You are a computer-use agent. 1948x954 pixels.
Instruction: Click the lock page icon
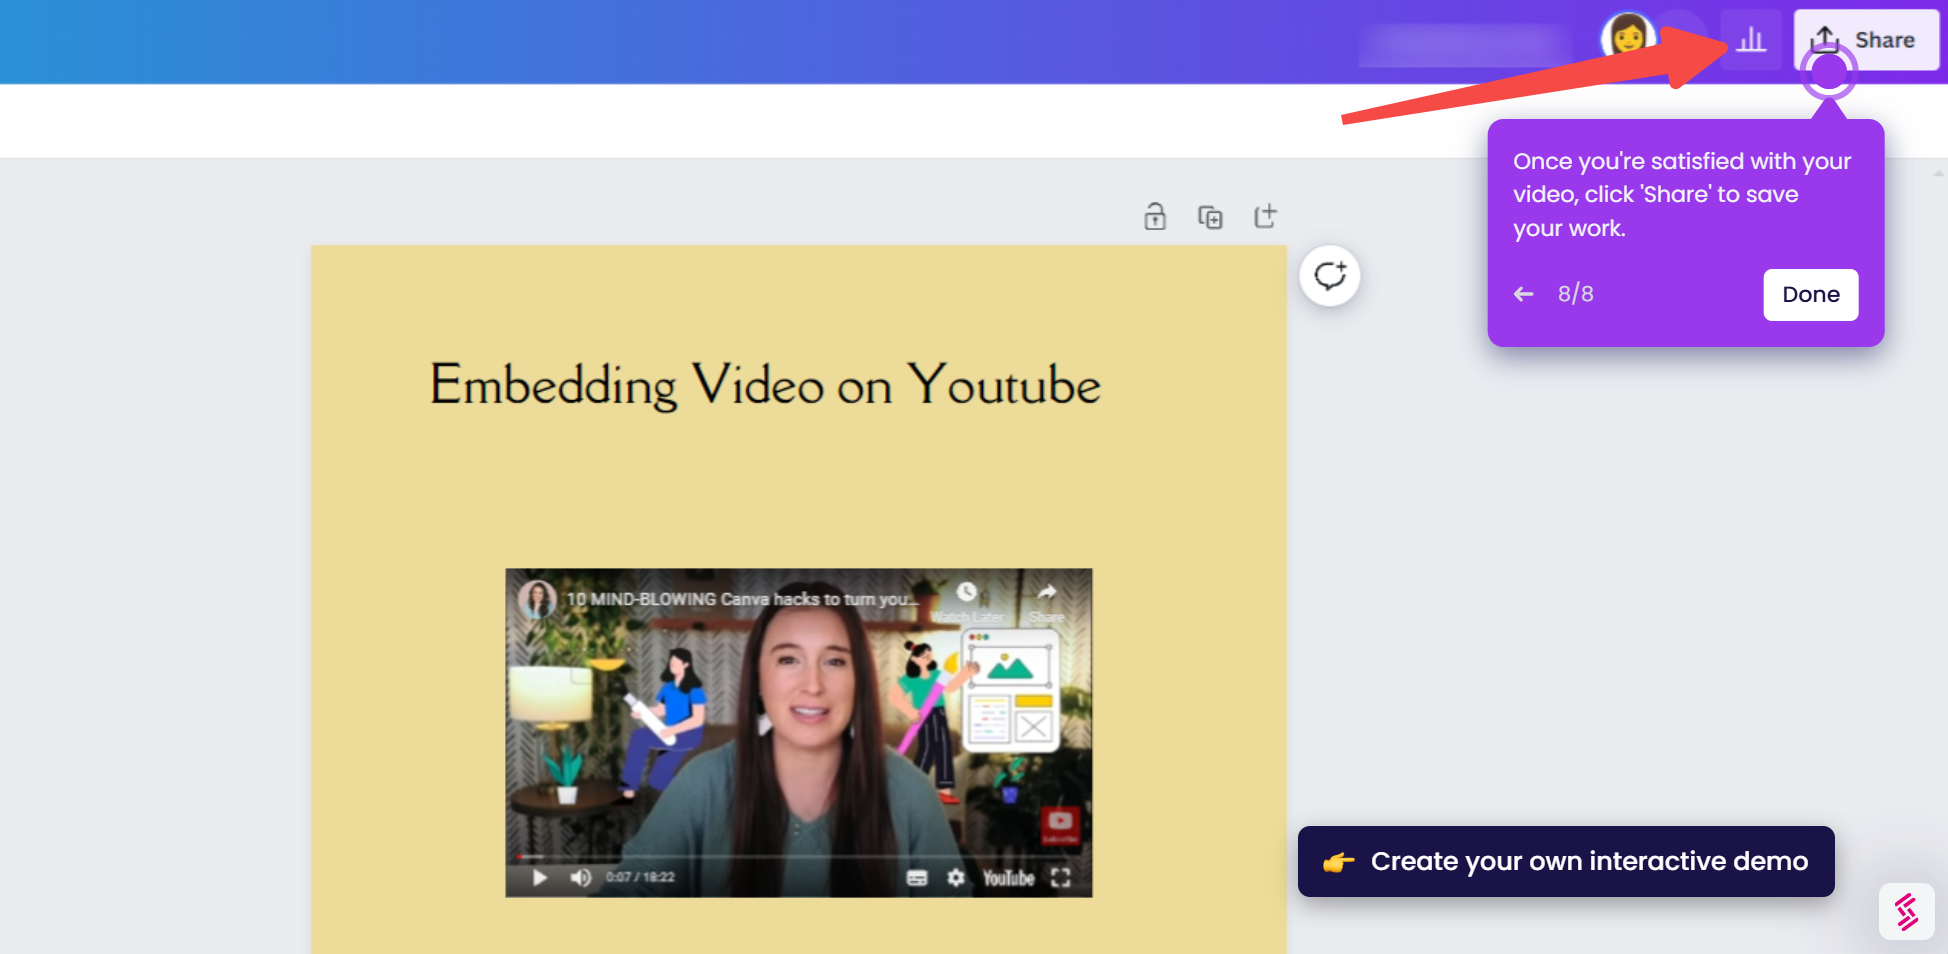tap(1155, 216)
